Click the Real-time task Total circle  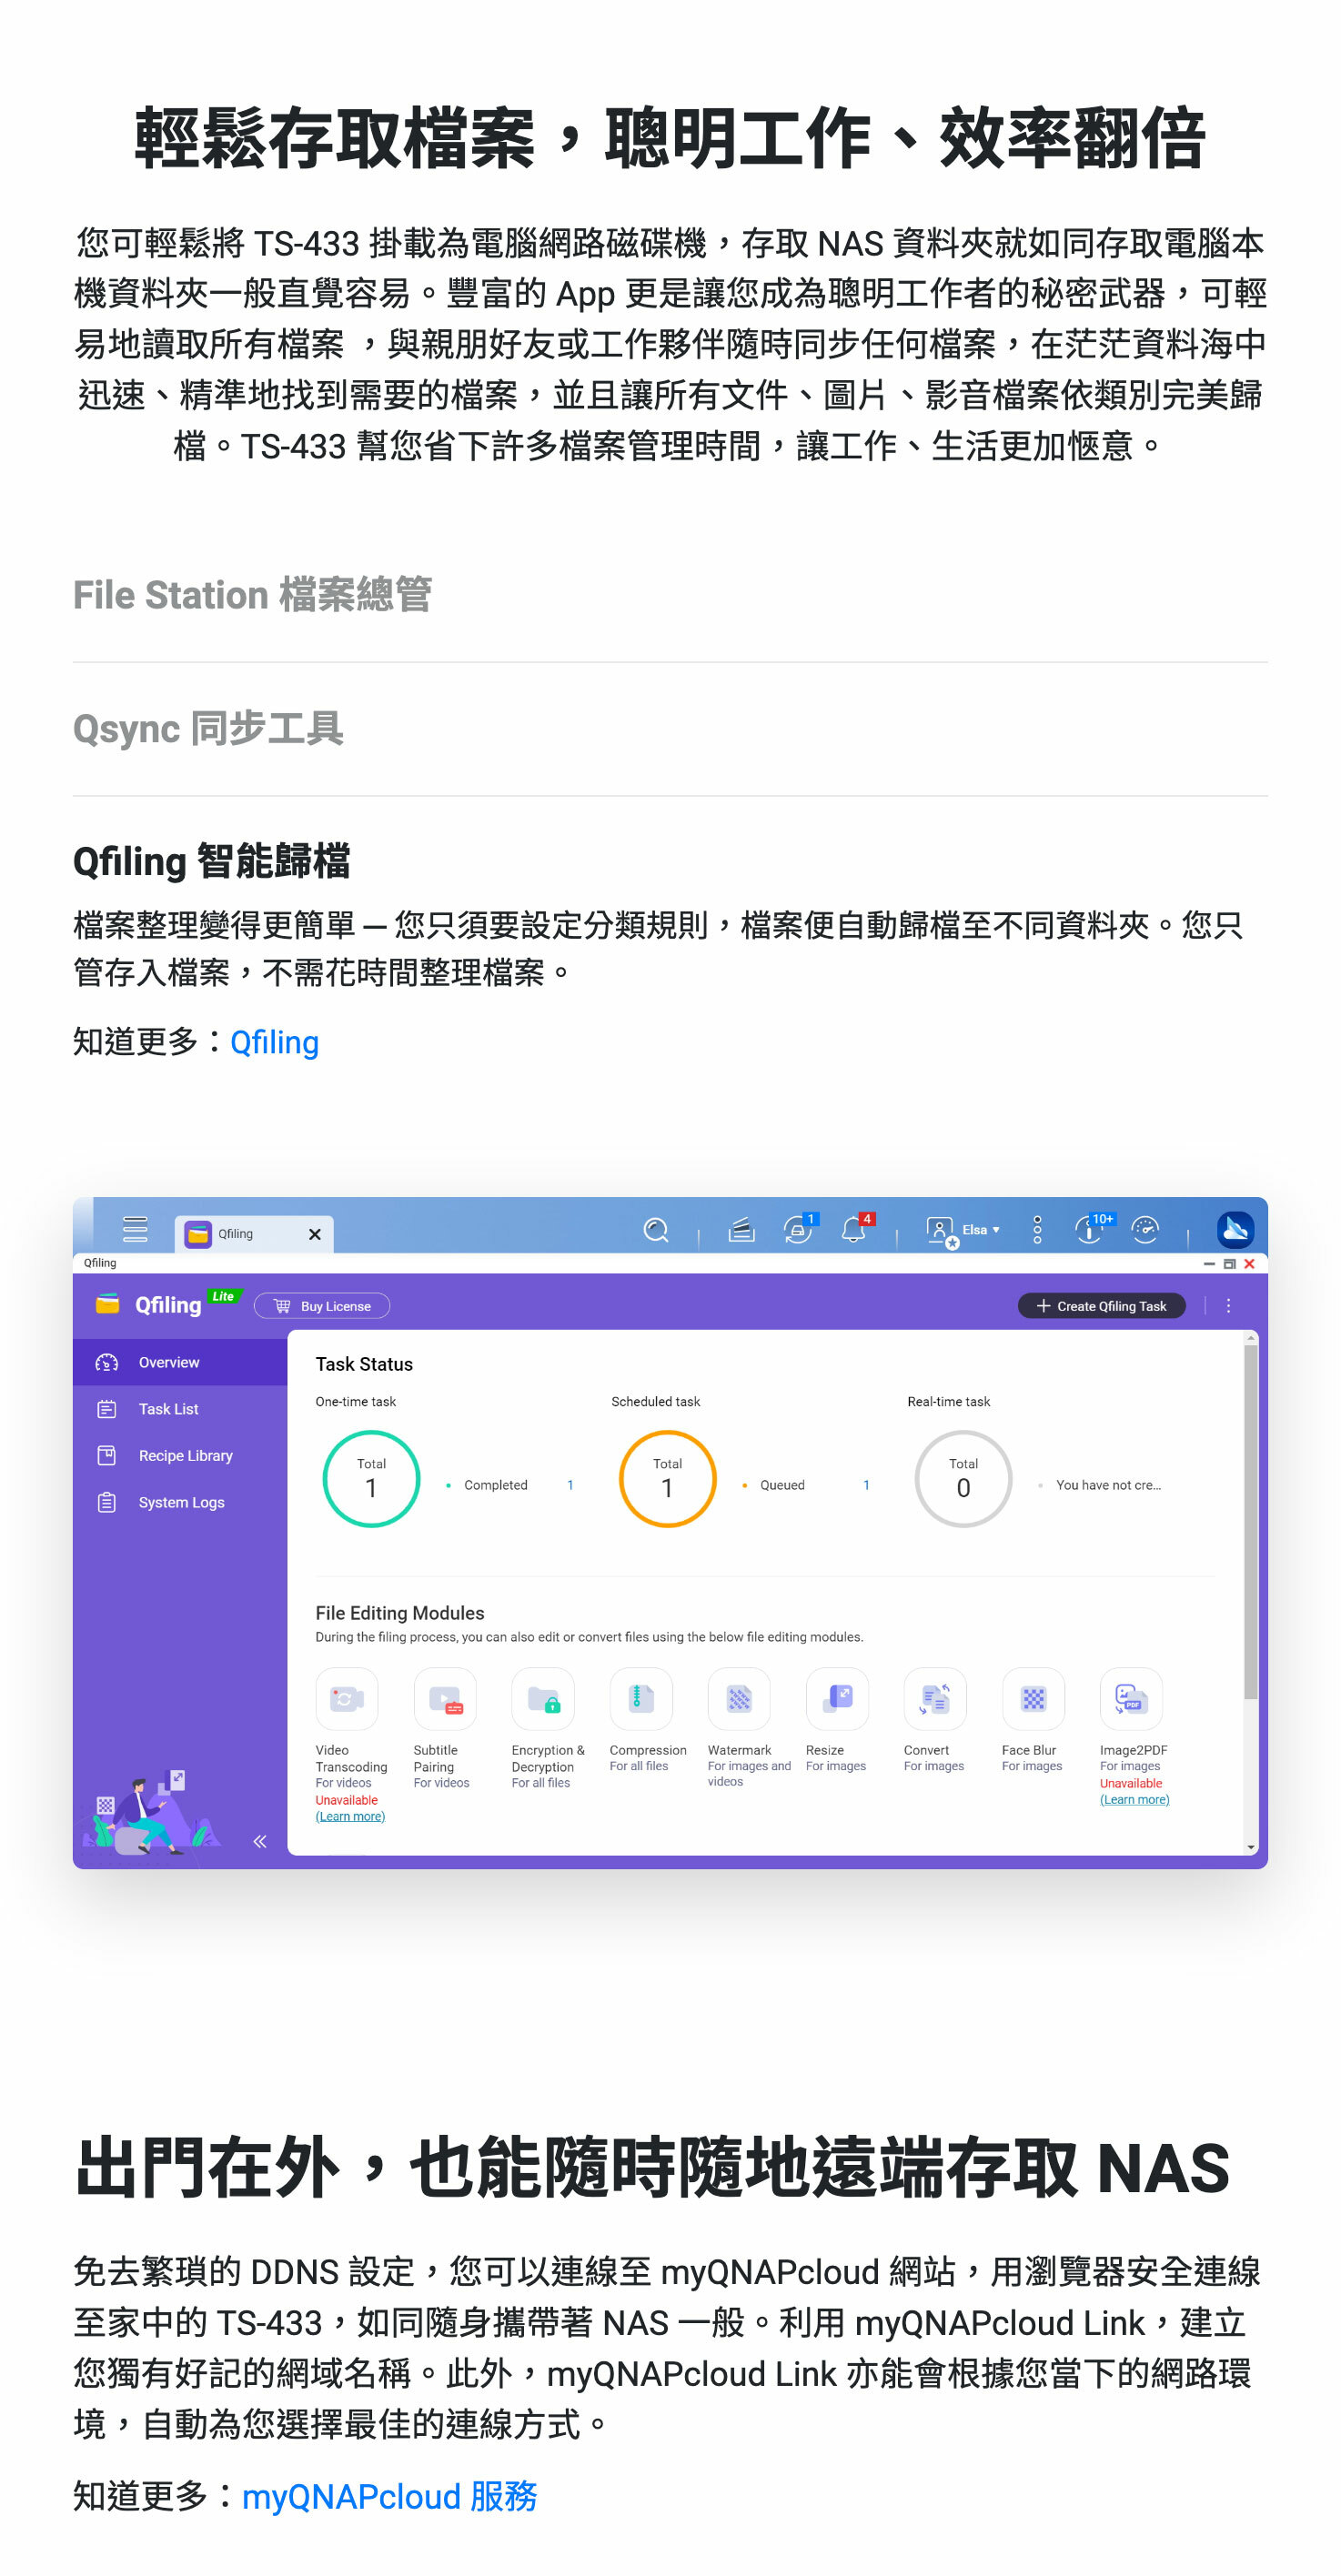coord(963,1479)
